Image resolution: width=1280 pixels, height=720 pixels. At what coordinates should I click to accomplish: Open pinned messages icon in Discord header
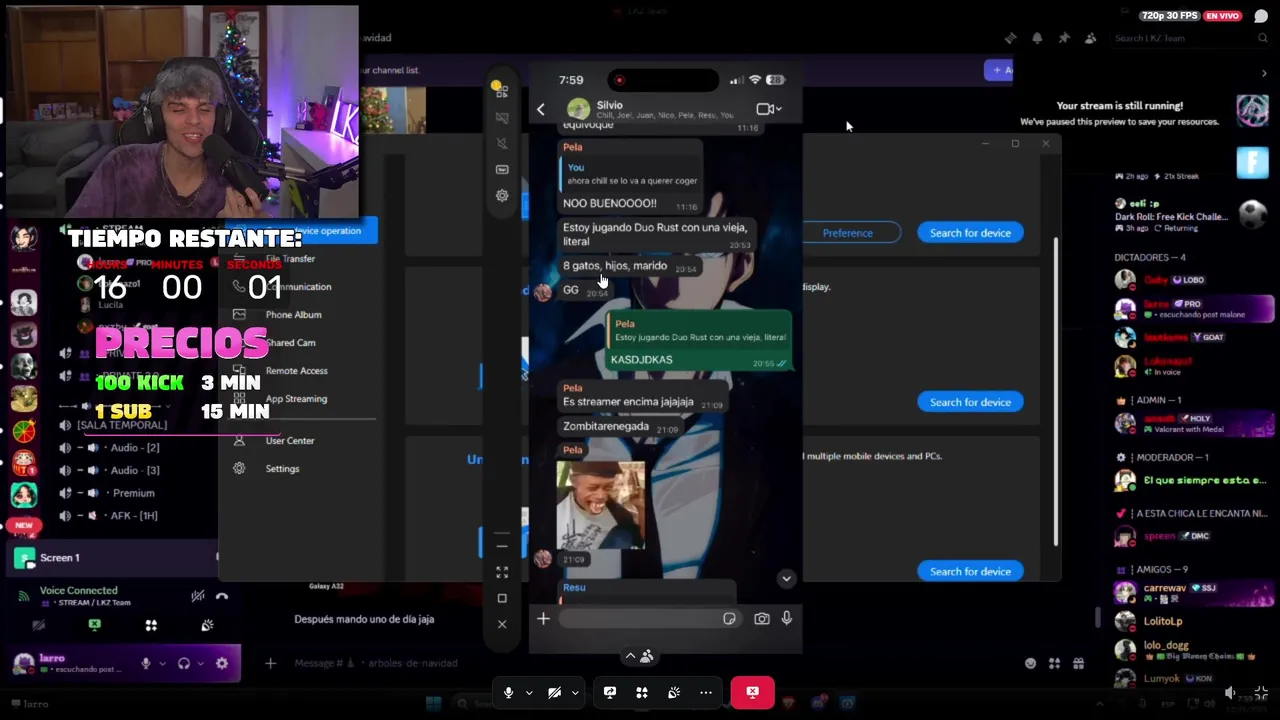pos(1064,38)
